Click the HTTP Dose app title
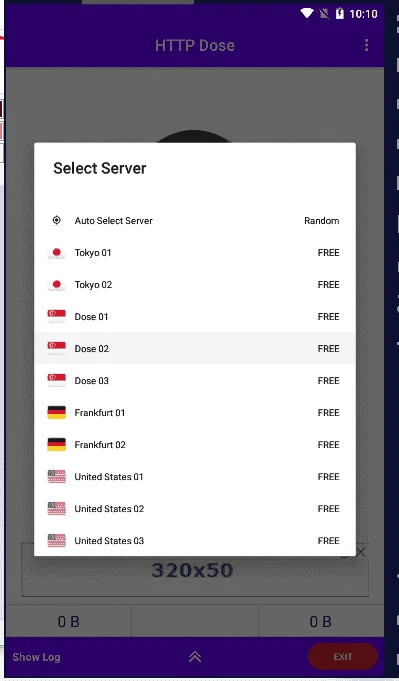399x681 pixels. pos(195,45)
